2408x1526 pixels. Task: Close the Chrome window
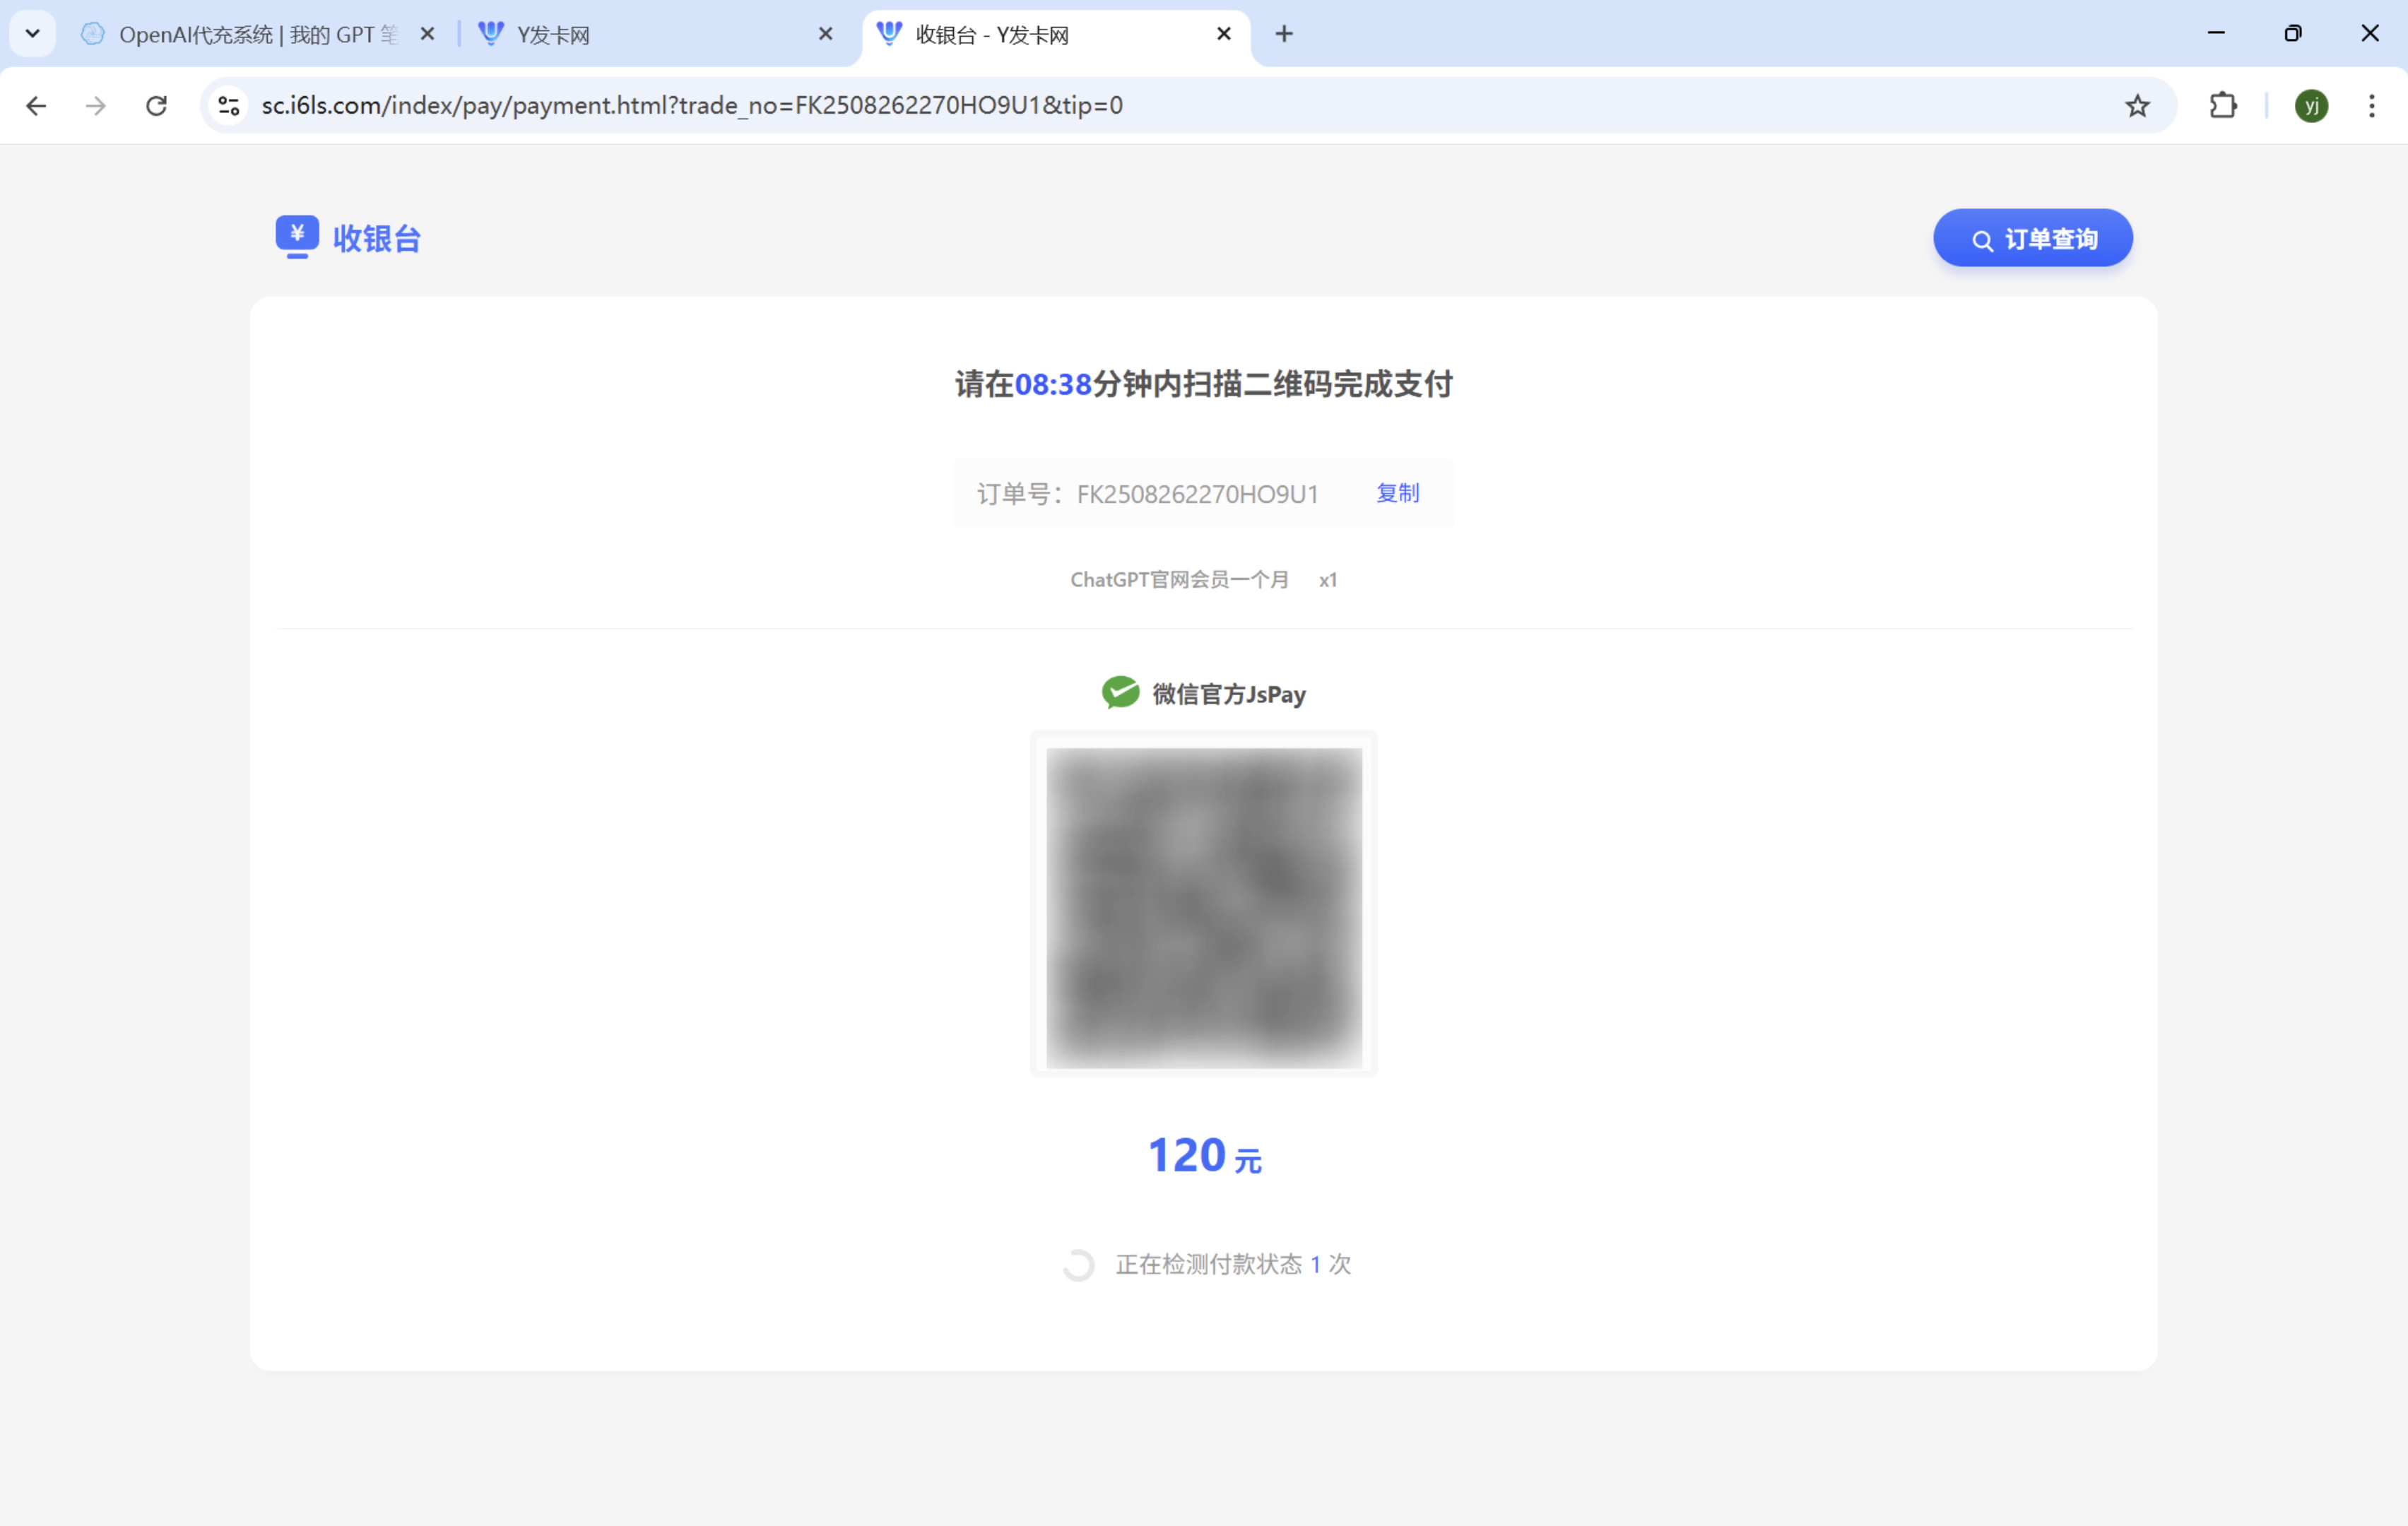pyautogui.click(x=2369, y=34)
